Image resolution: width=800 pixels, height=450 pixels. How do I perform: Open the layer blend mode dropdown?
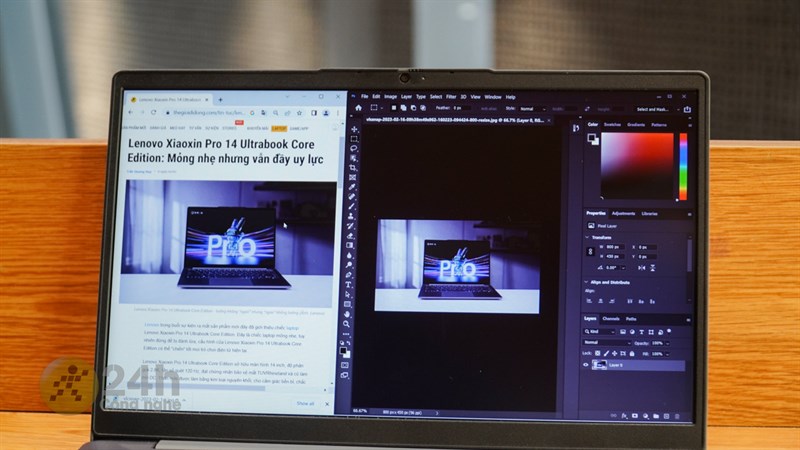click(x=607, y=342)
